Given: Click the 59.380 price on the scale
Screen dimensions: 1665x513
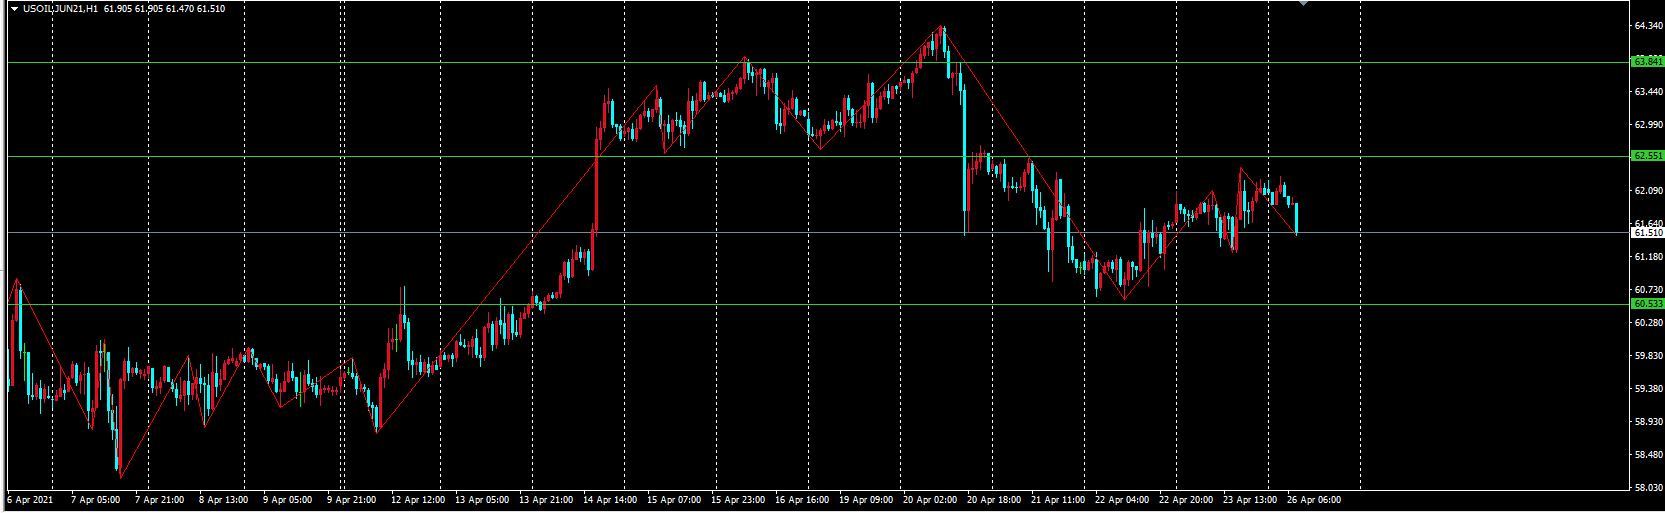Looking at the screenshot, I should 1647,389.
